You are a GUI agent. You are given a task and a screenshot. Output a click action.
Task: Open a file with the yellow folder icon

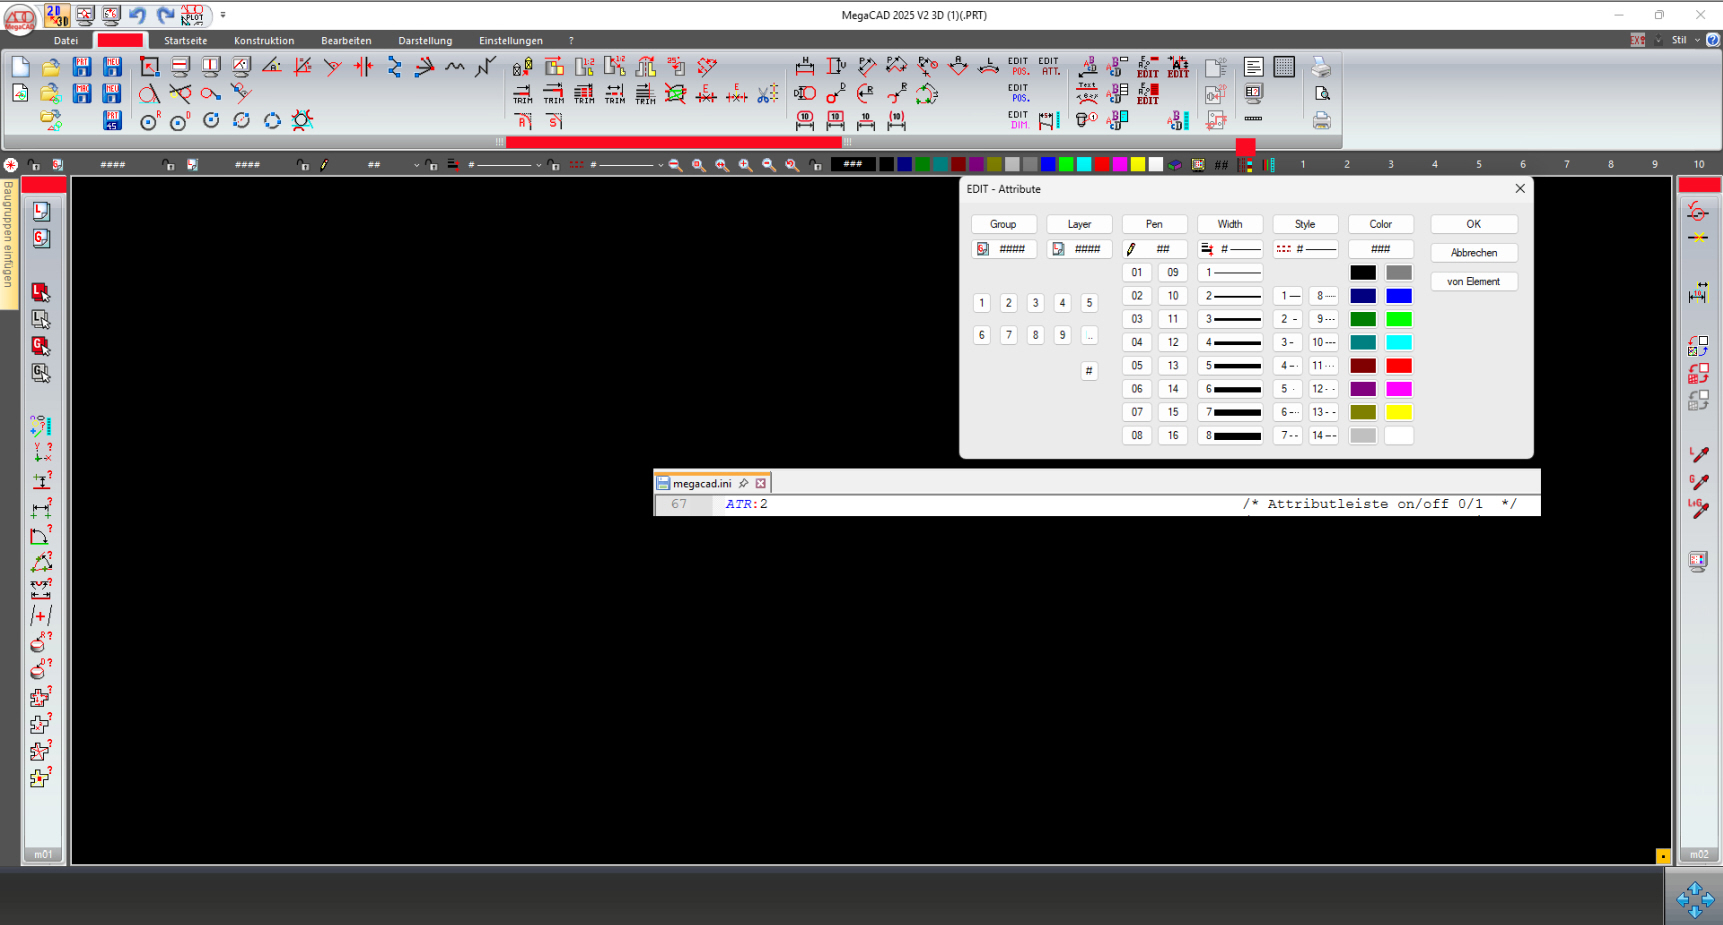point(51,67)
